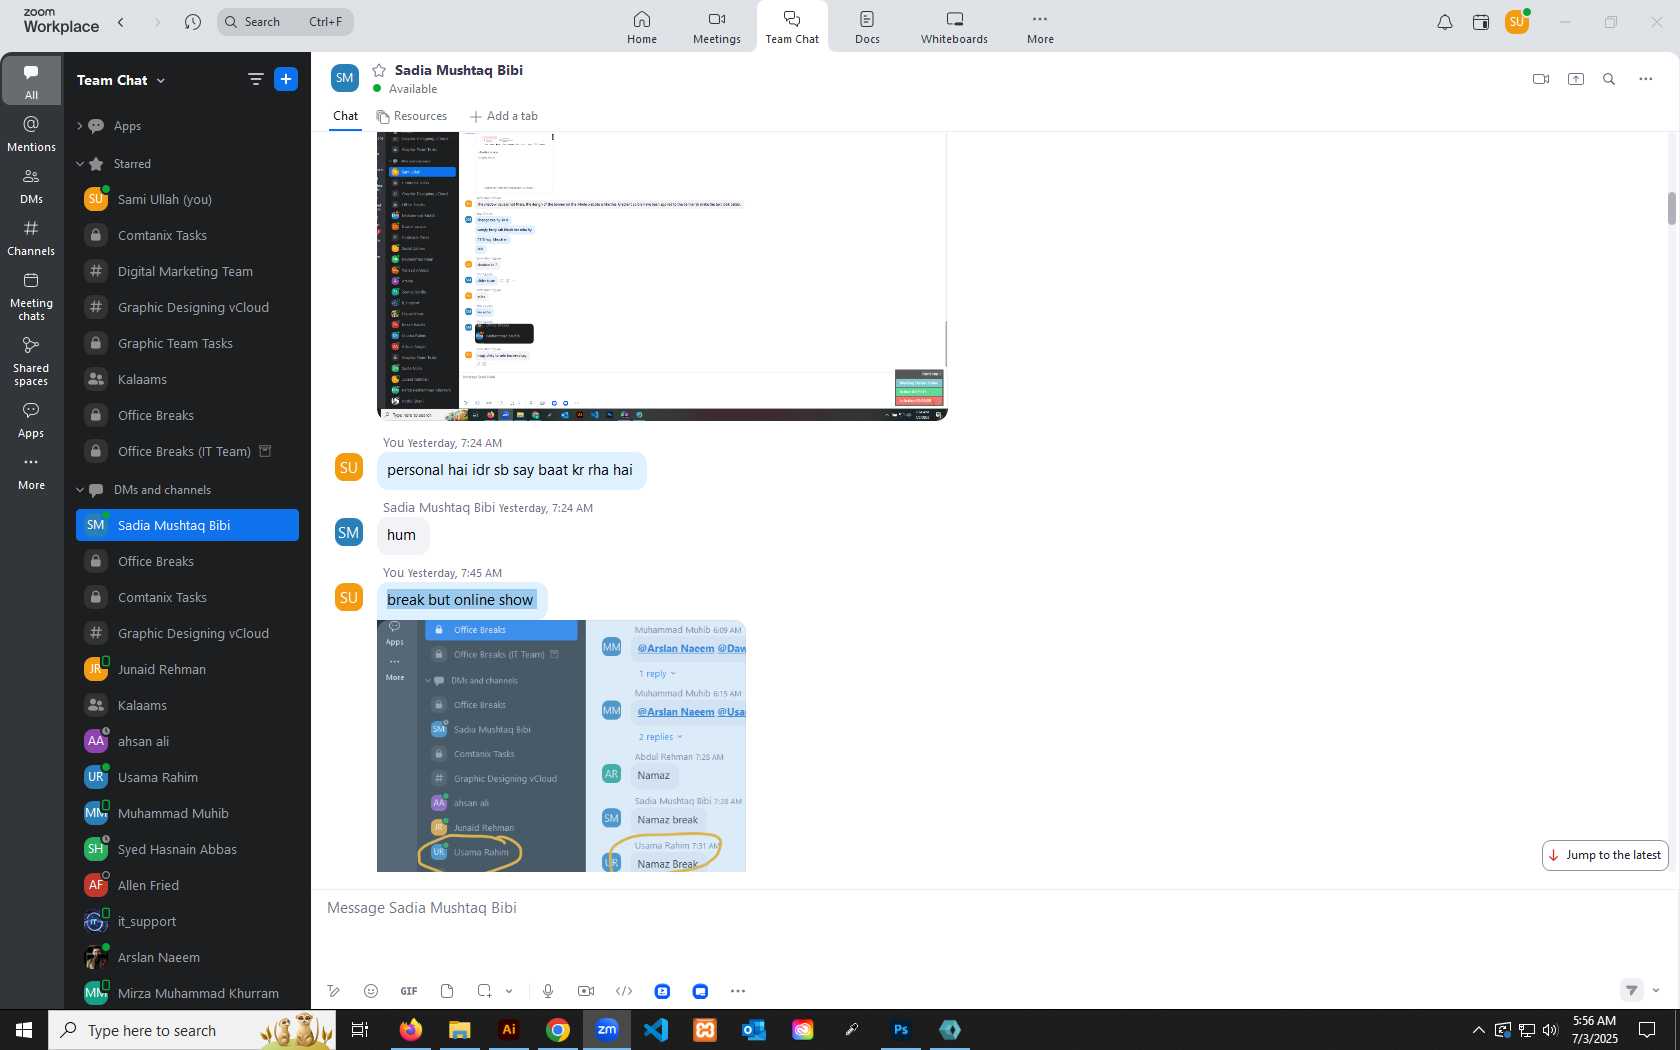
Task: Switch to the Meetings tab
Action: [x=717, y=27]
